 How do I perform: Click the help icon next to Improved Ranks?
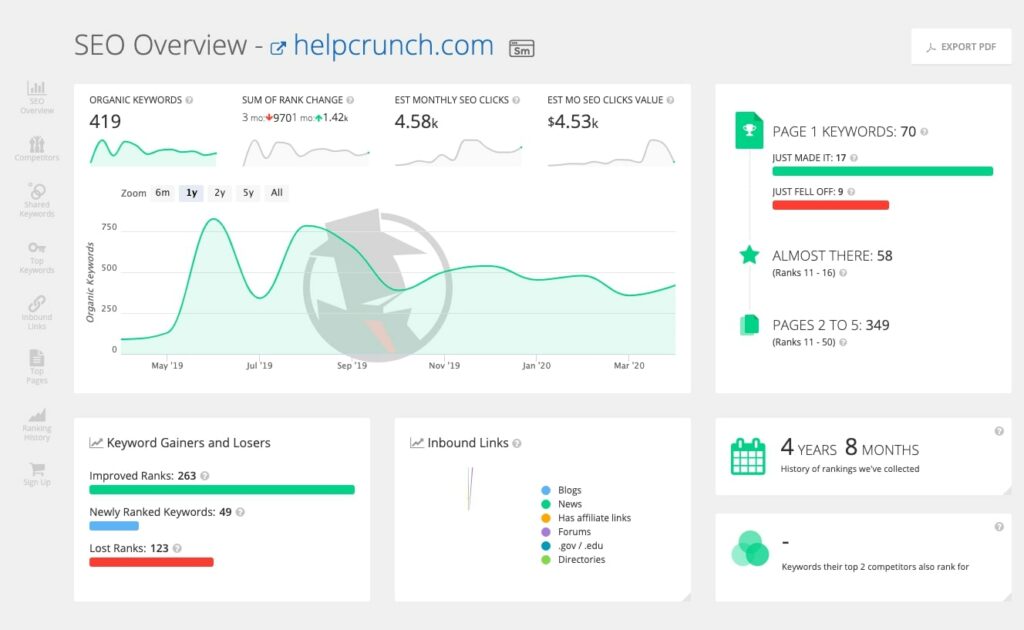(x=205, y=476)
